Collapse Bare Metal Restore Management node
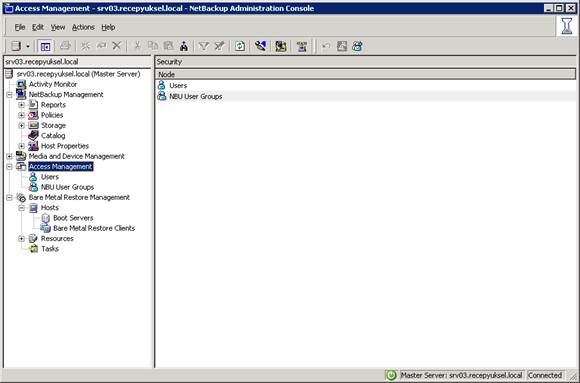 coord(9,198)
